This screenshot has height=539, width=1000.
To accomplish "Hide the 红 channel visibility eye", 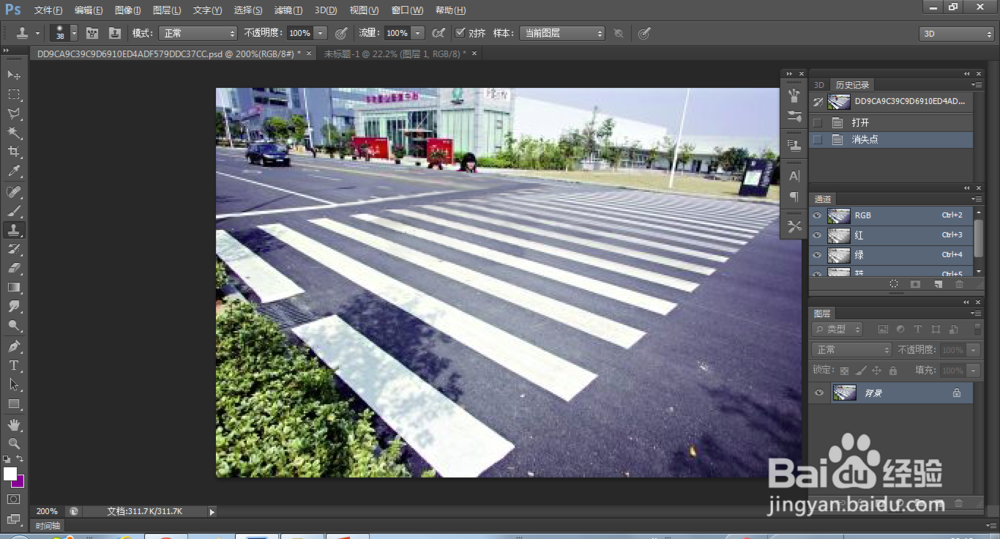I will point(817,235).
